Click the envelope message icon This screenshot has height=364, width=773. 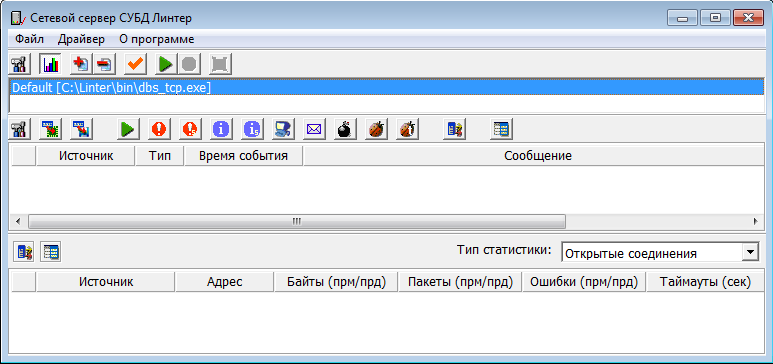(x=314, y=129)
